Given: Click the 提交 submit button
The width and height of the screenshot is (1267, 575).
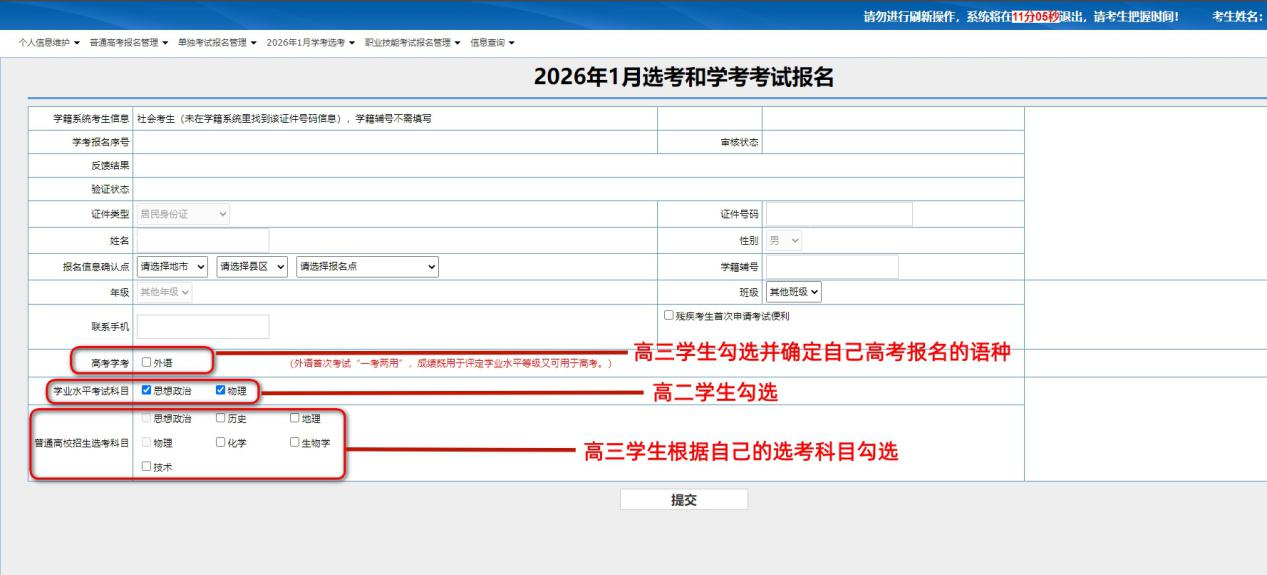Looking at the screenshot, I should (x=683, y=500).
